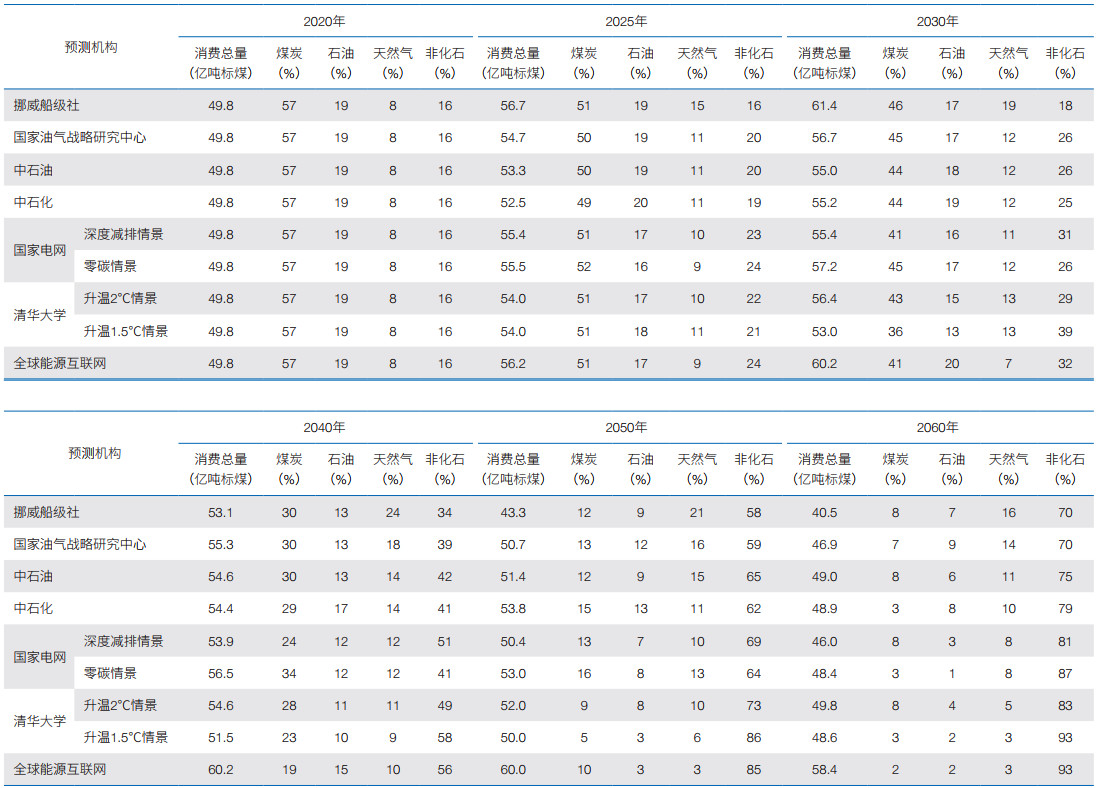Click 预测机构 header in the upper table

tap(91, 47)
